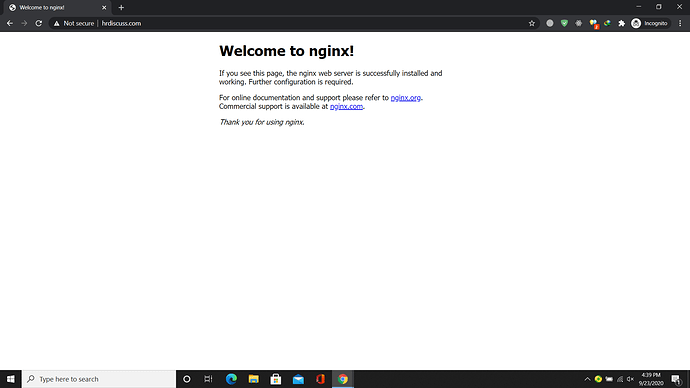This screenshot has width=690, height=388.
Task: Open the extension with red badge
Action: tap(594, 24)
